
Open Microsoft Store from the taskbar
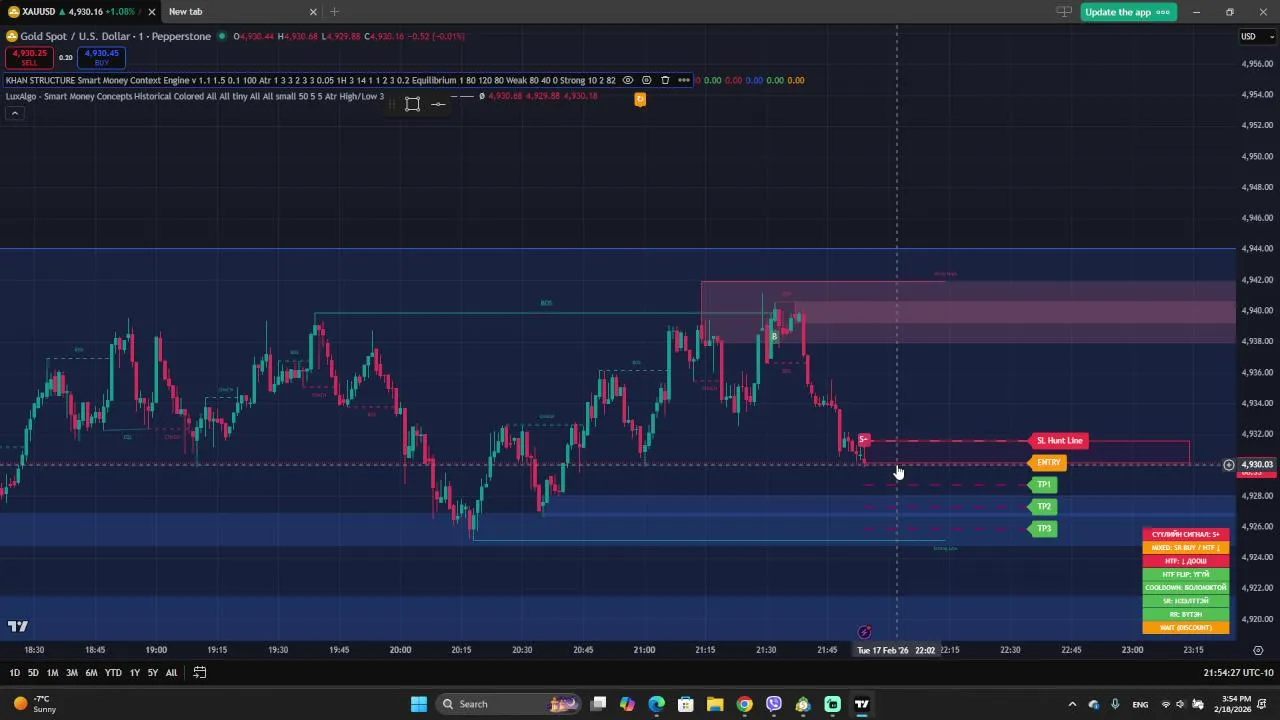[x=686, y=704]
